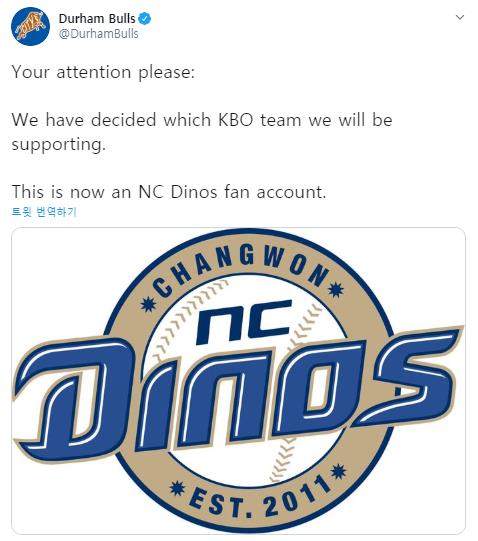Click the EST. 2011 text on badge
This screenshot has height=541, width=478.
click(260, 499)
